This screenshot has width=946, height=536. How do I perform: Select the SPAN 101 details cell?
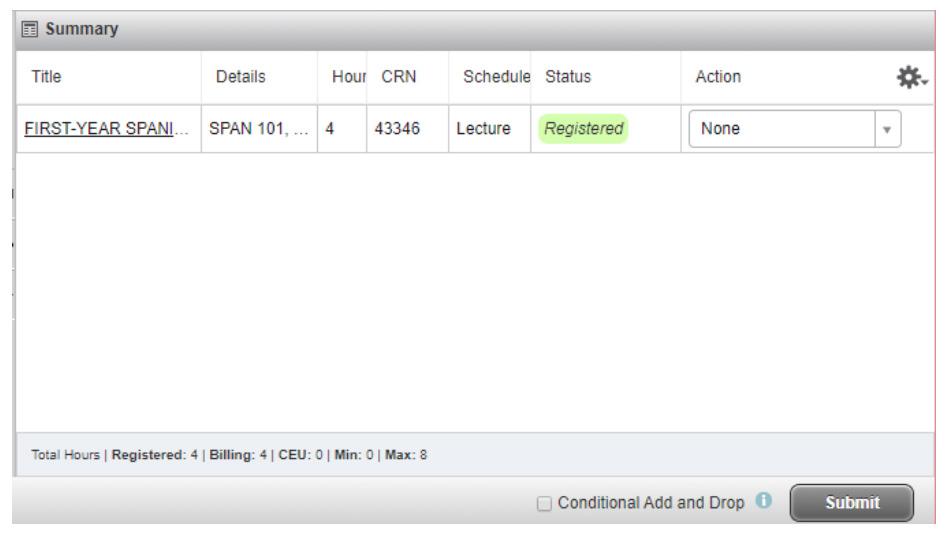(259, 129)
